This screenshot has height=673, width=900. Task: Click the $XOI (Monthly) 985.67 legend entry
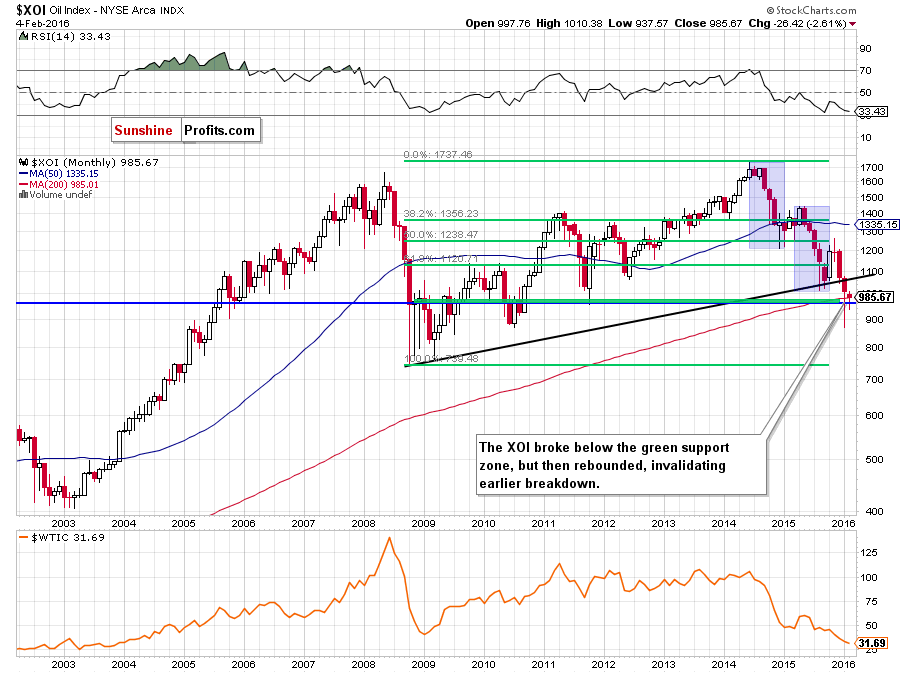coord(94,162)
